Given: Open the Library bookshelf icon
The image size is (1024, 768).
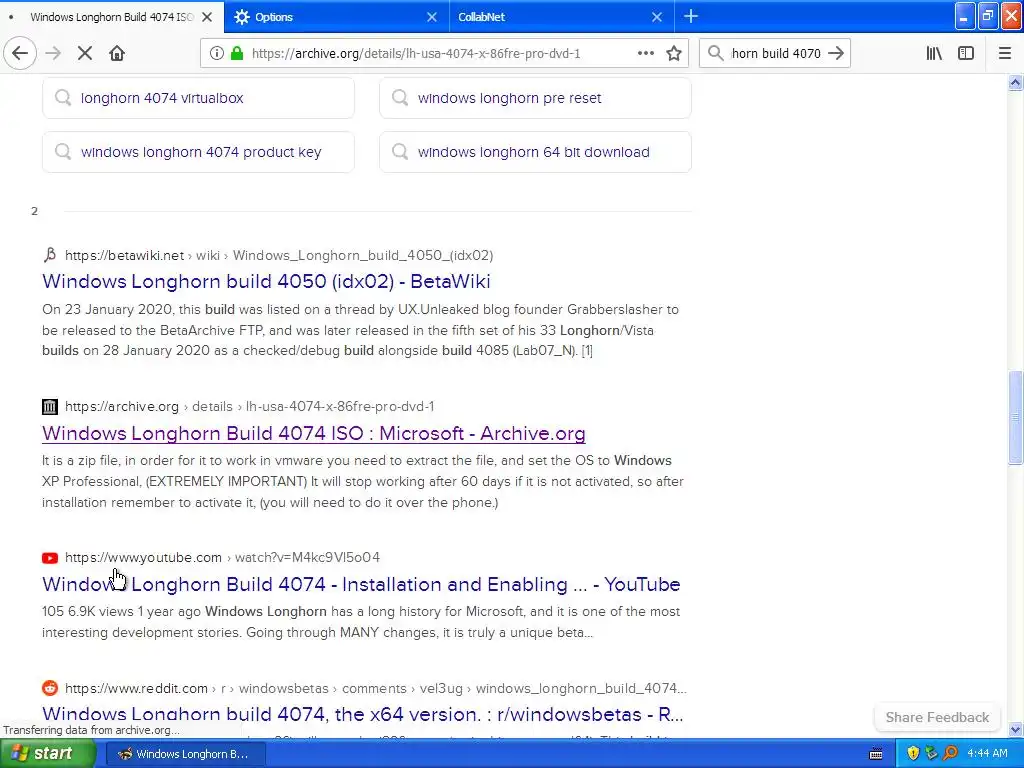Looking at the screenshot, I should click(934, 53).
